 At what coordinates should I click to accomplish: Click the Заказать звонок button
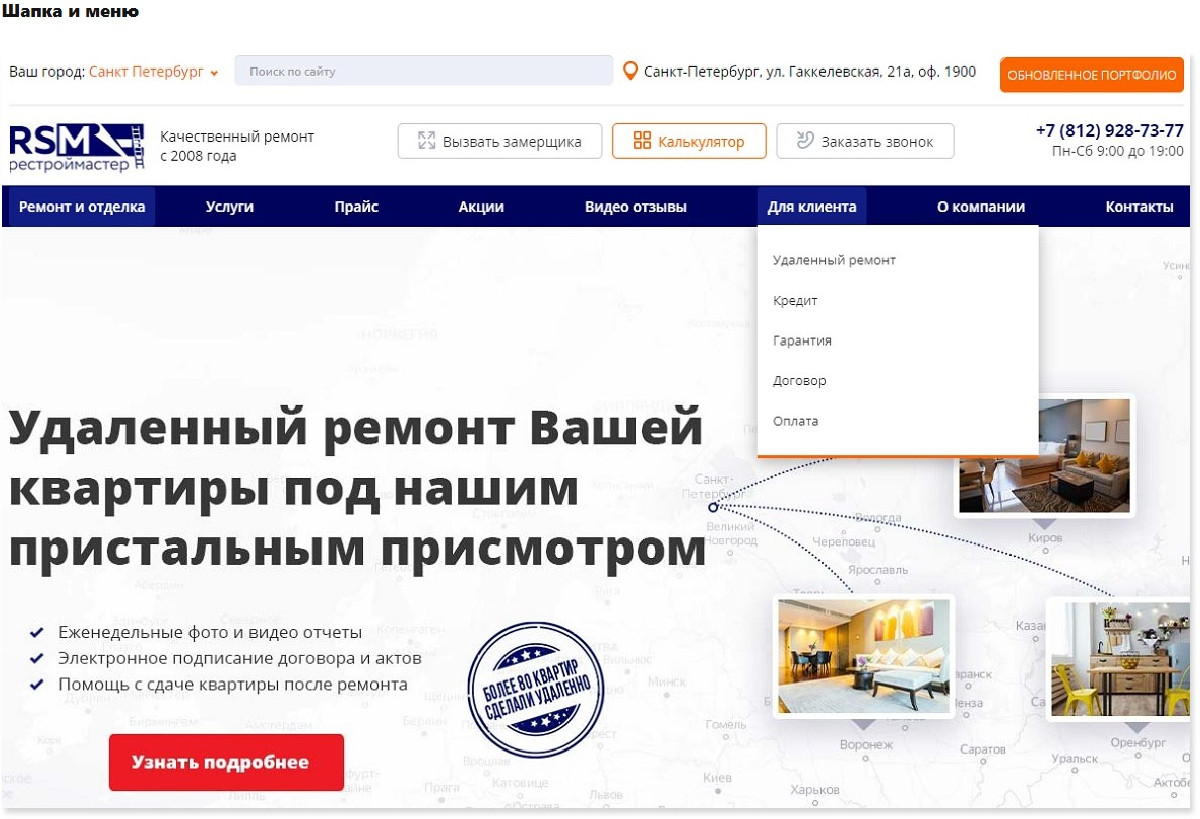865,141
